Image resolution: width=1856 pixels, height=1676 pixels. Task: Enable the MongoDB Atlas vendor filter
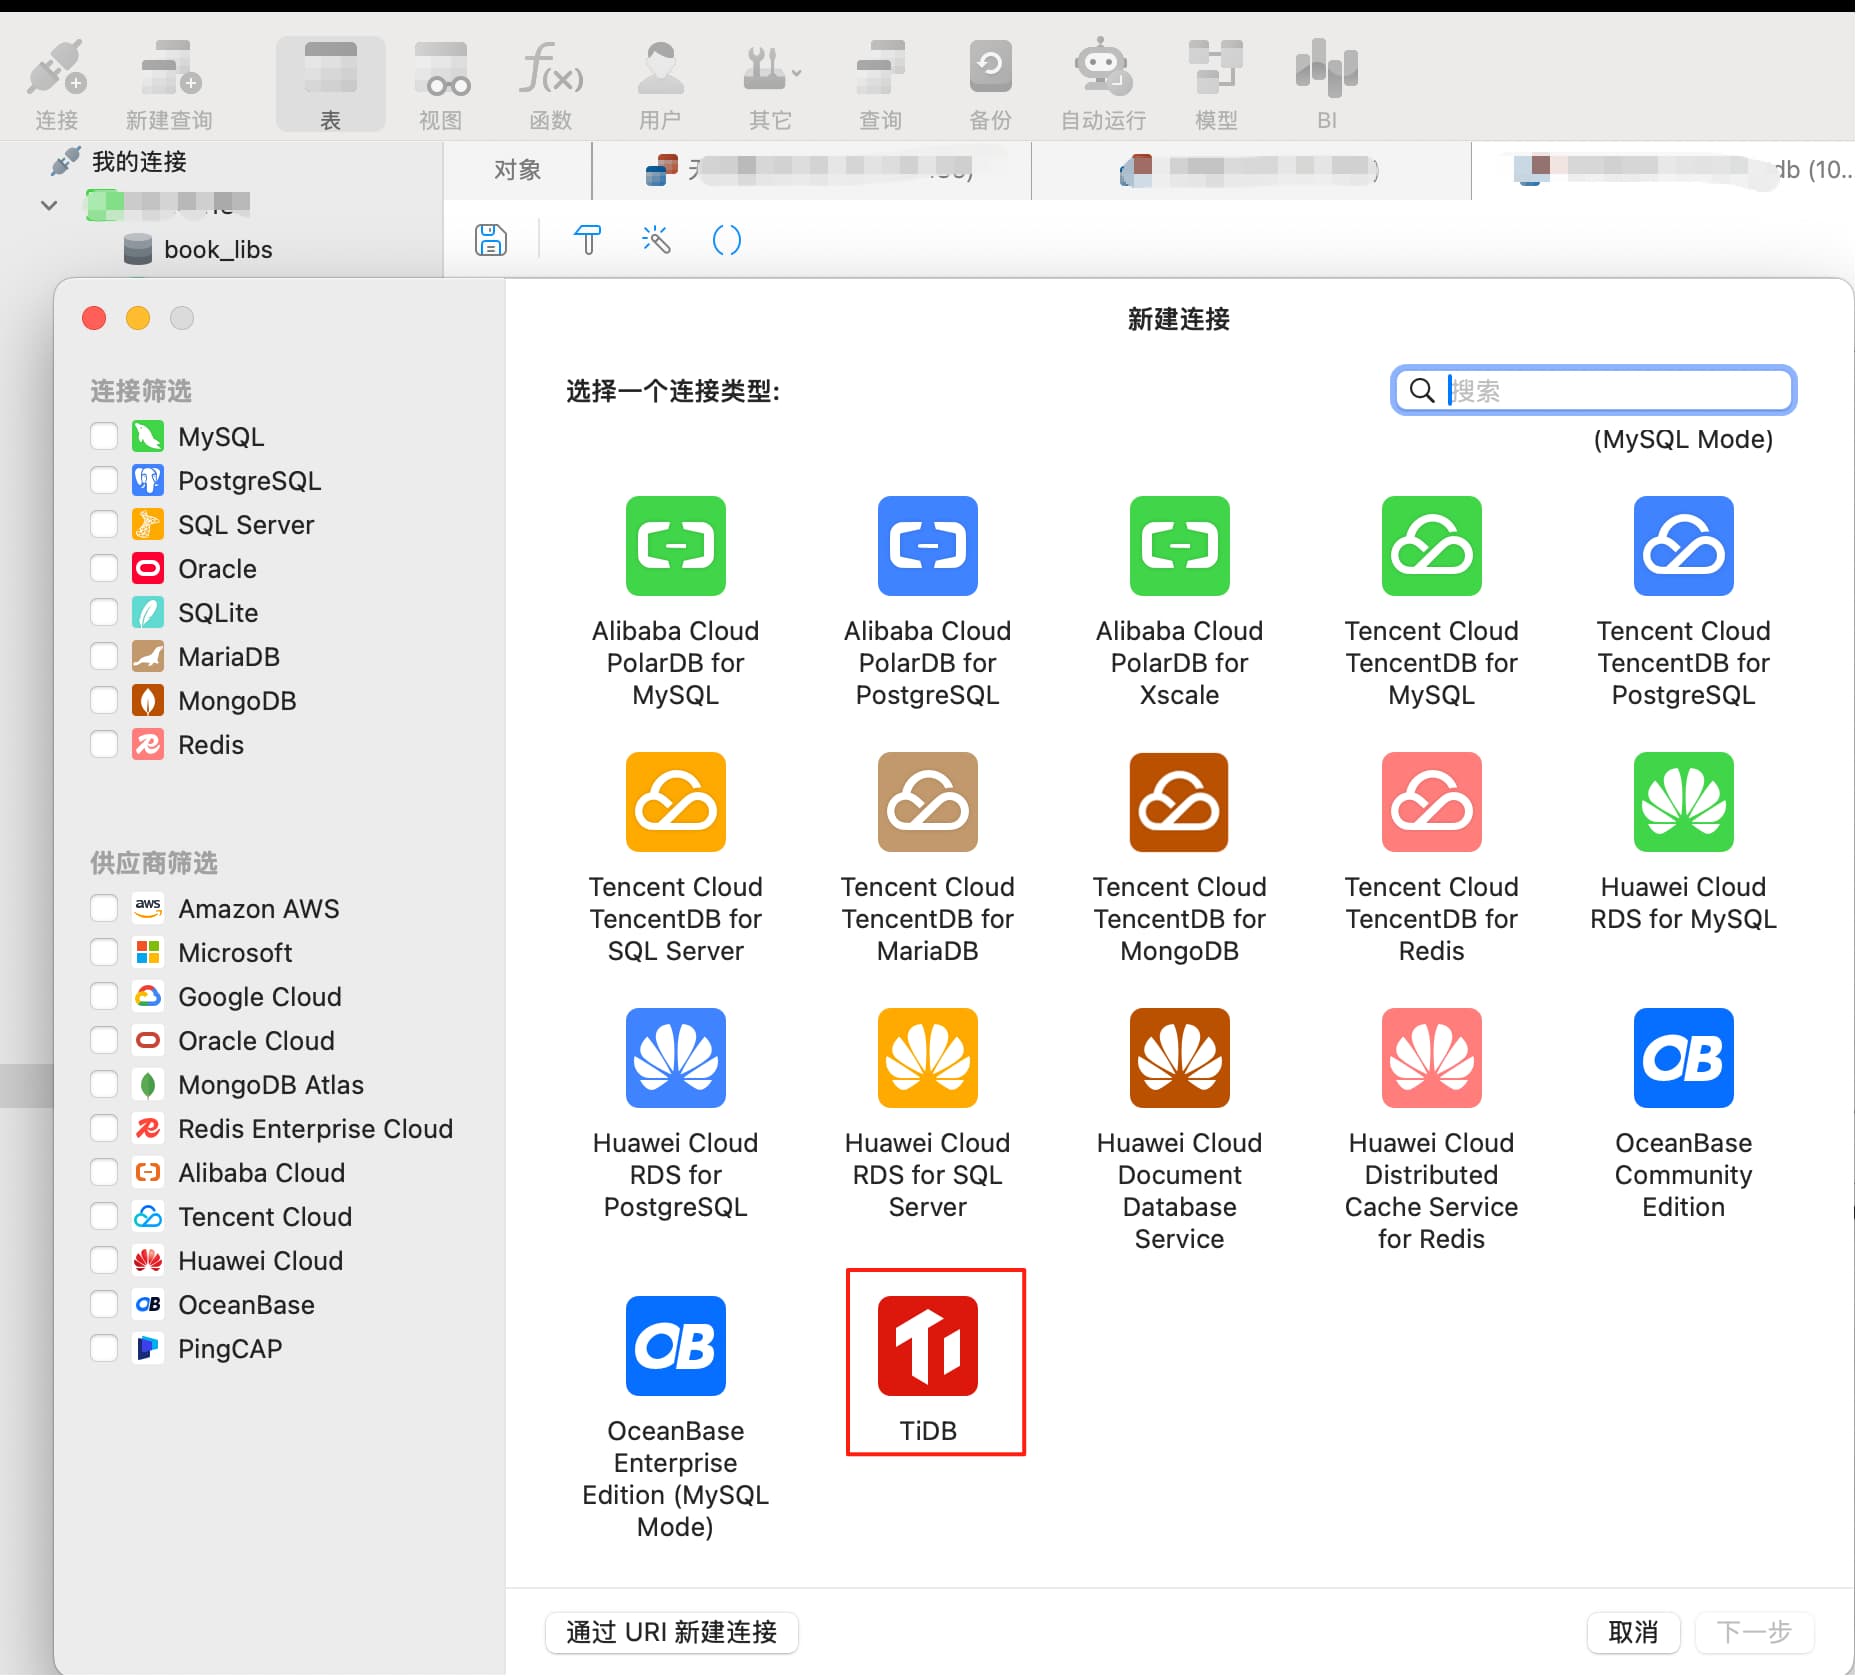click(104, 1084)
